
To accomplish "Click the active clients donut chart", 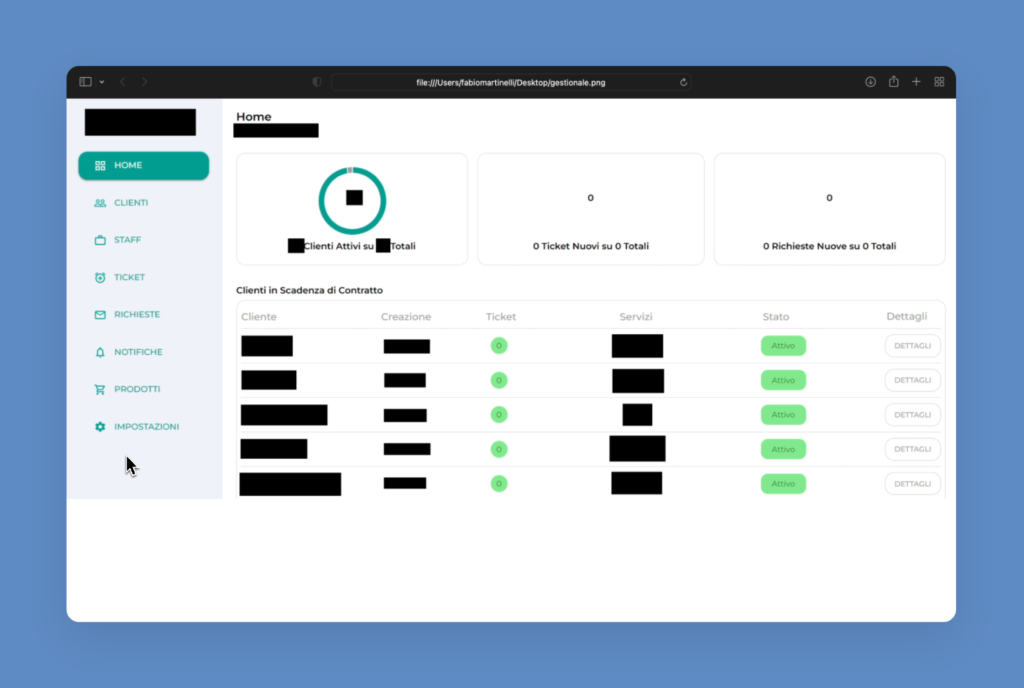I will tap(352, 199).
